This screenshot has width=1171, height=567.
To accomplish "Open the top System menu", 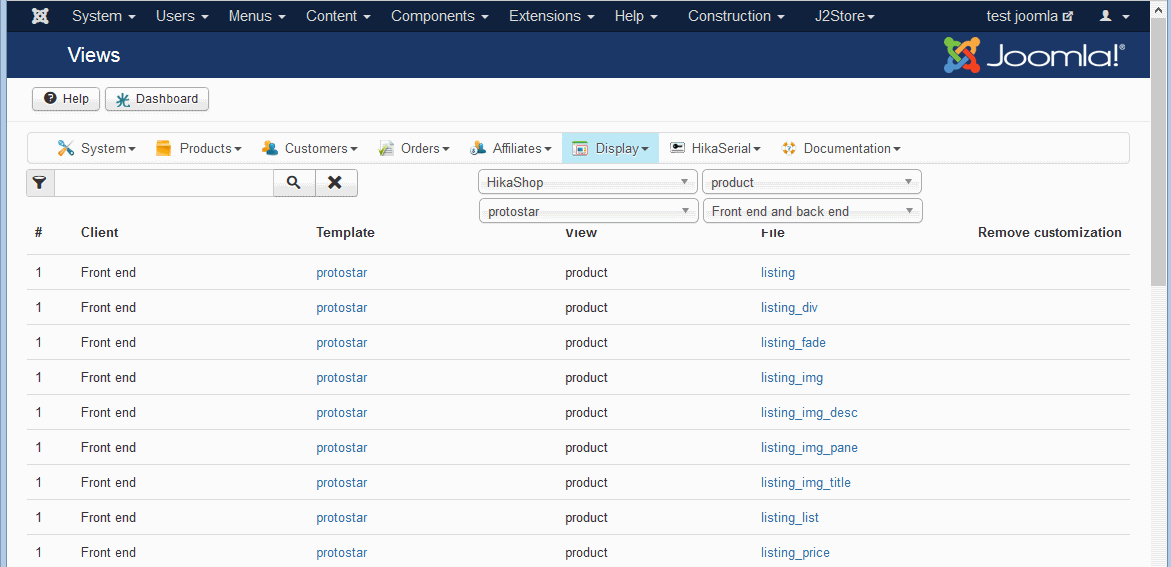I will 104,16.
